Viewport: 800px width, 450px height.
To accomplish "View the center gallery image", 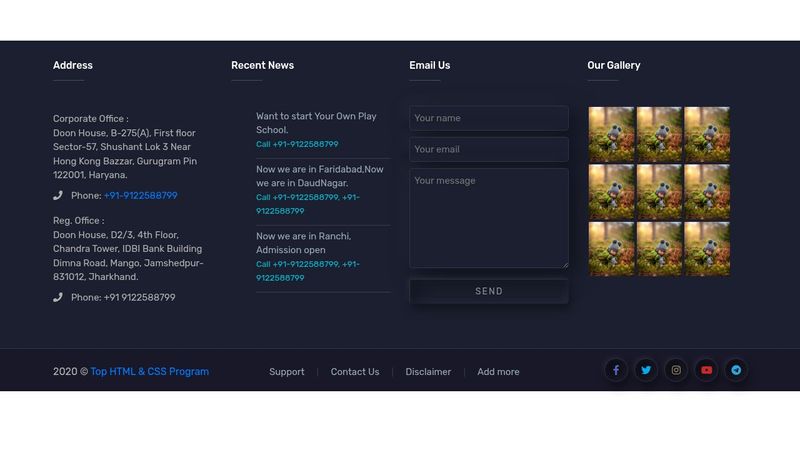I will pos(659,191).
